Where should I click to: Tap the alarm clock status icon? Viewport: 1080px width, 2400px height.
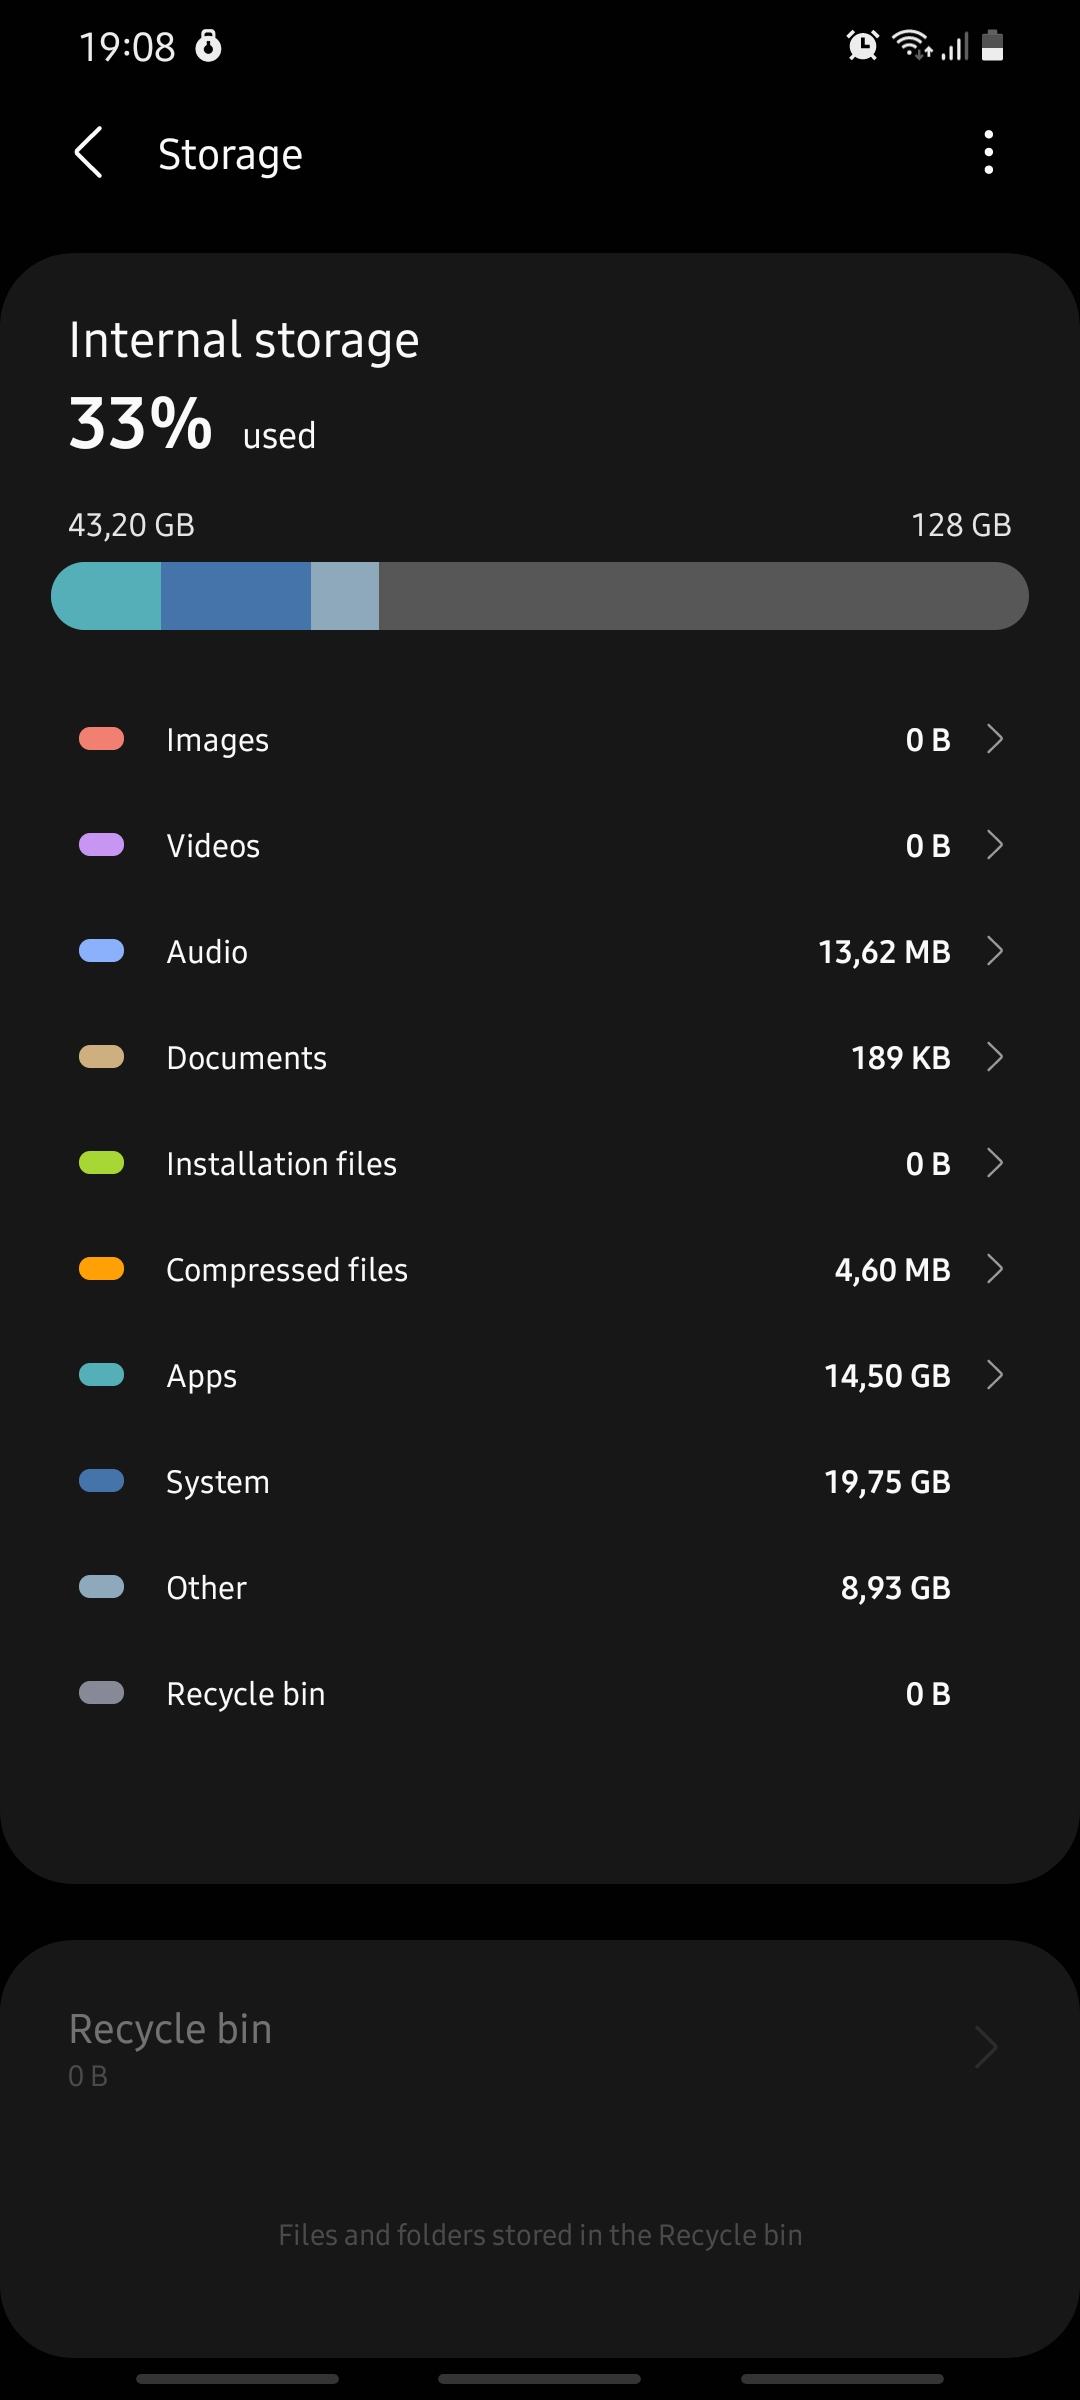coord(862,45)
